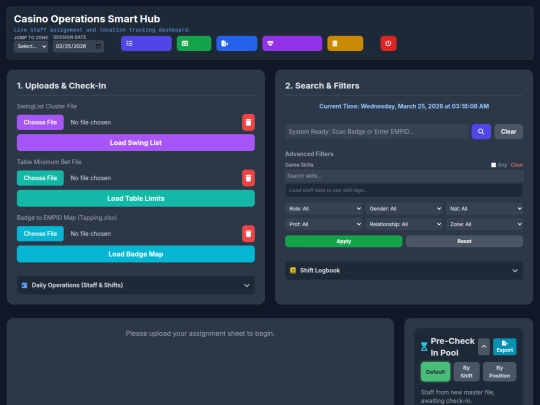Open the Role: All dropdown
This screenshot has height=405, width=540.
pos(324,209)
